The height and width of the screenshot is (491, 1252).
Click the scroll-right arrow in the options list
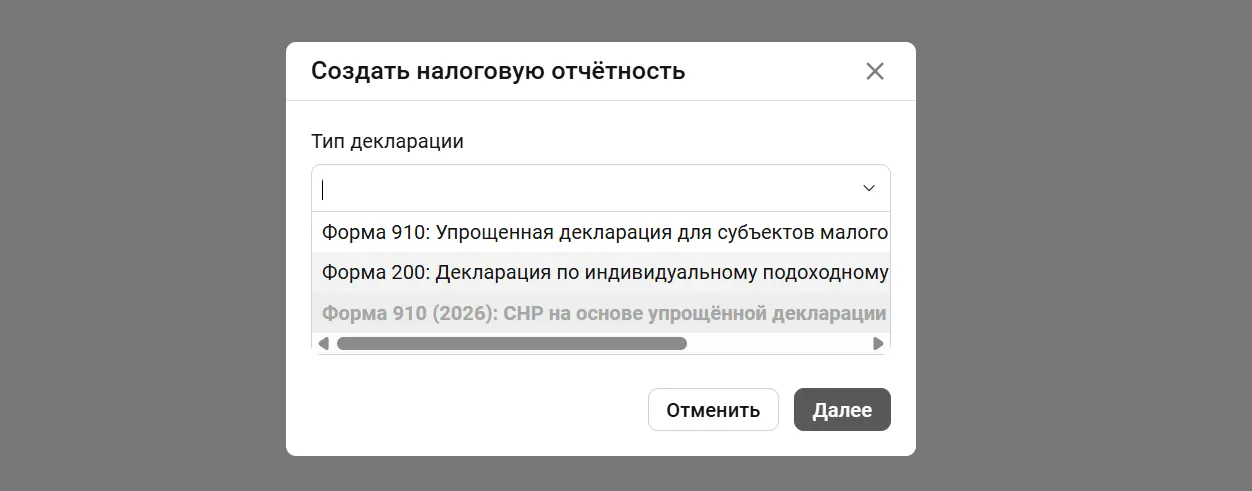[878, 343]
